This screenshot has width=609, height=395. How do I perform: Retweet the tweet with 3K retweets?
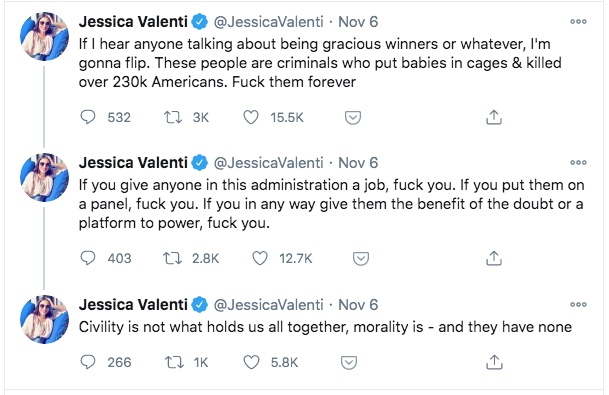173,117
